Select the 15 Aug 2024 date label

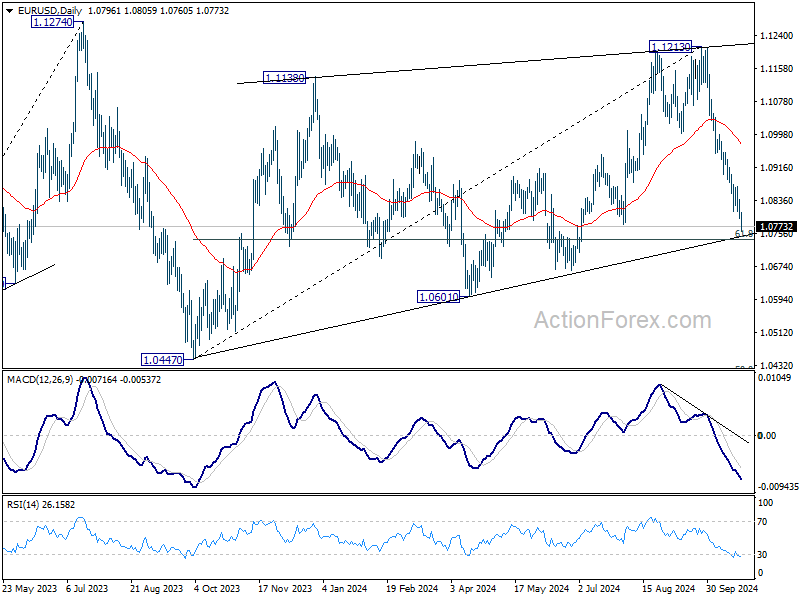click(668, 588)
